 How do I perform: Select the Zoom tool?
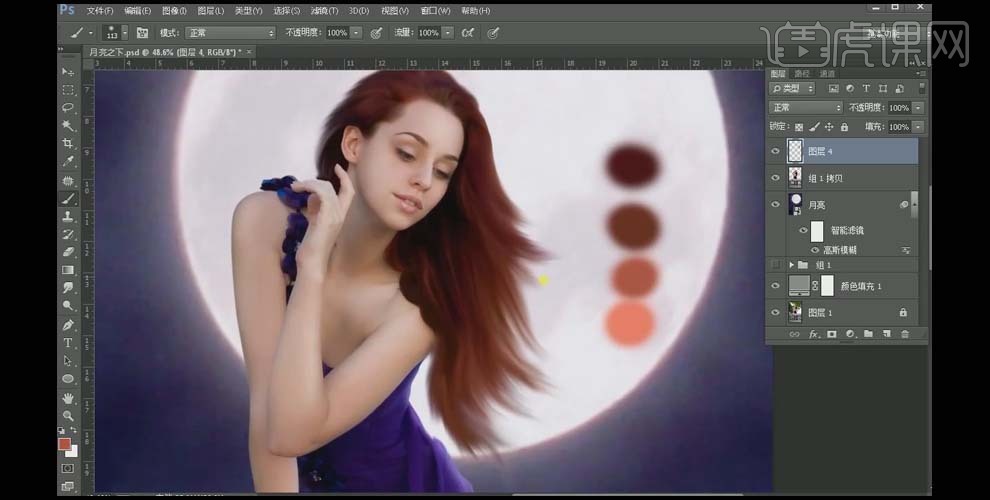(x=68, y=416)
